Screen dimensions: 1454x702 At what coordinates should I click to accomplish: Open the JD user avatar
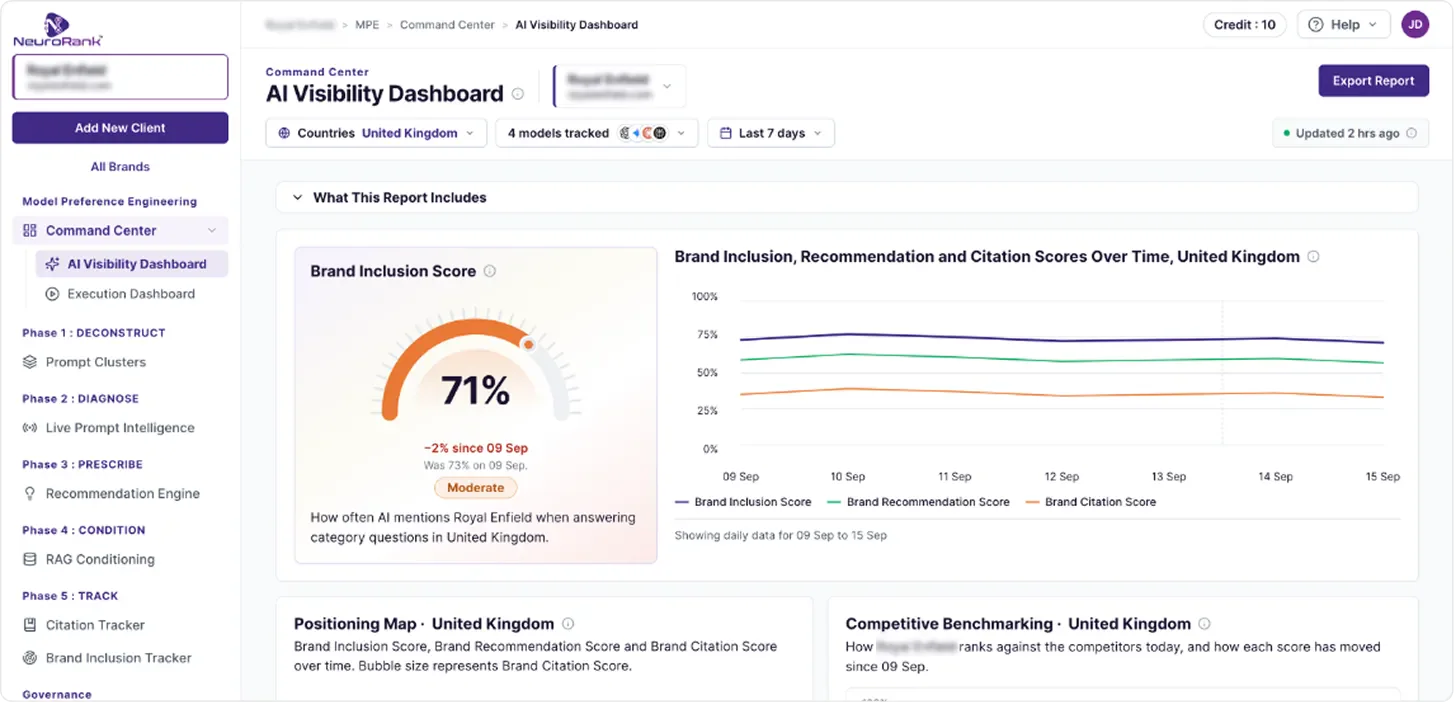click(1415, 25)
